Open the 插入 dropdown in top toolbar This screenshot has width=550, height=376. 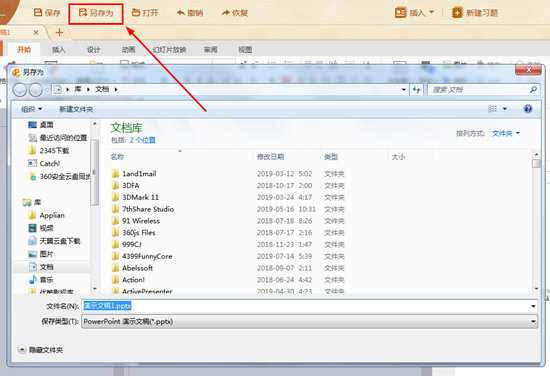[414, 13]
